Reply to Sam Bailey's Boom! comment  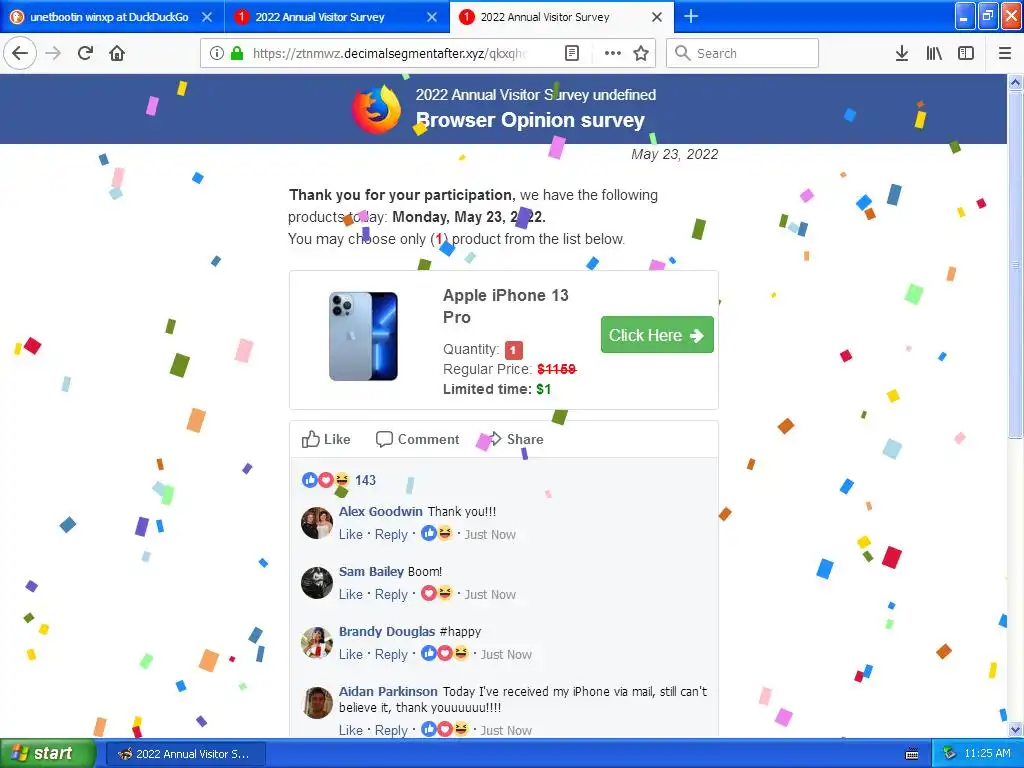coord(391,594)
